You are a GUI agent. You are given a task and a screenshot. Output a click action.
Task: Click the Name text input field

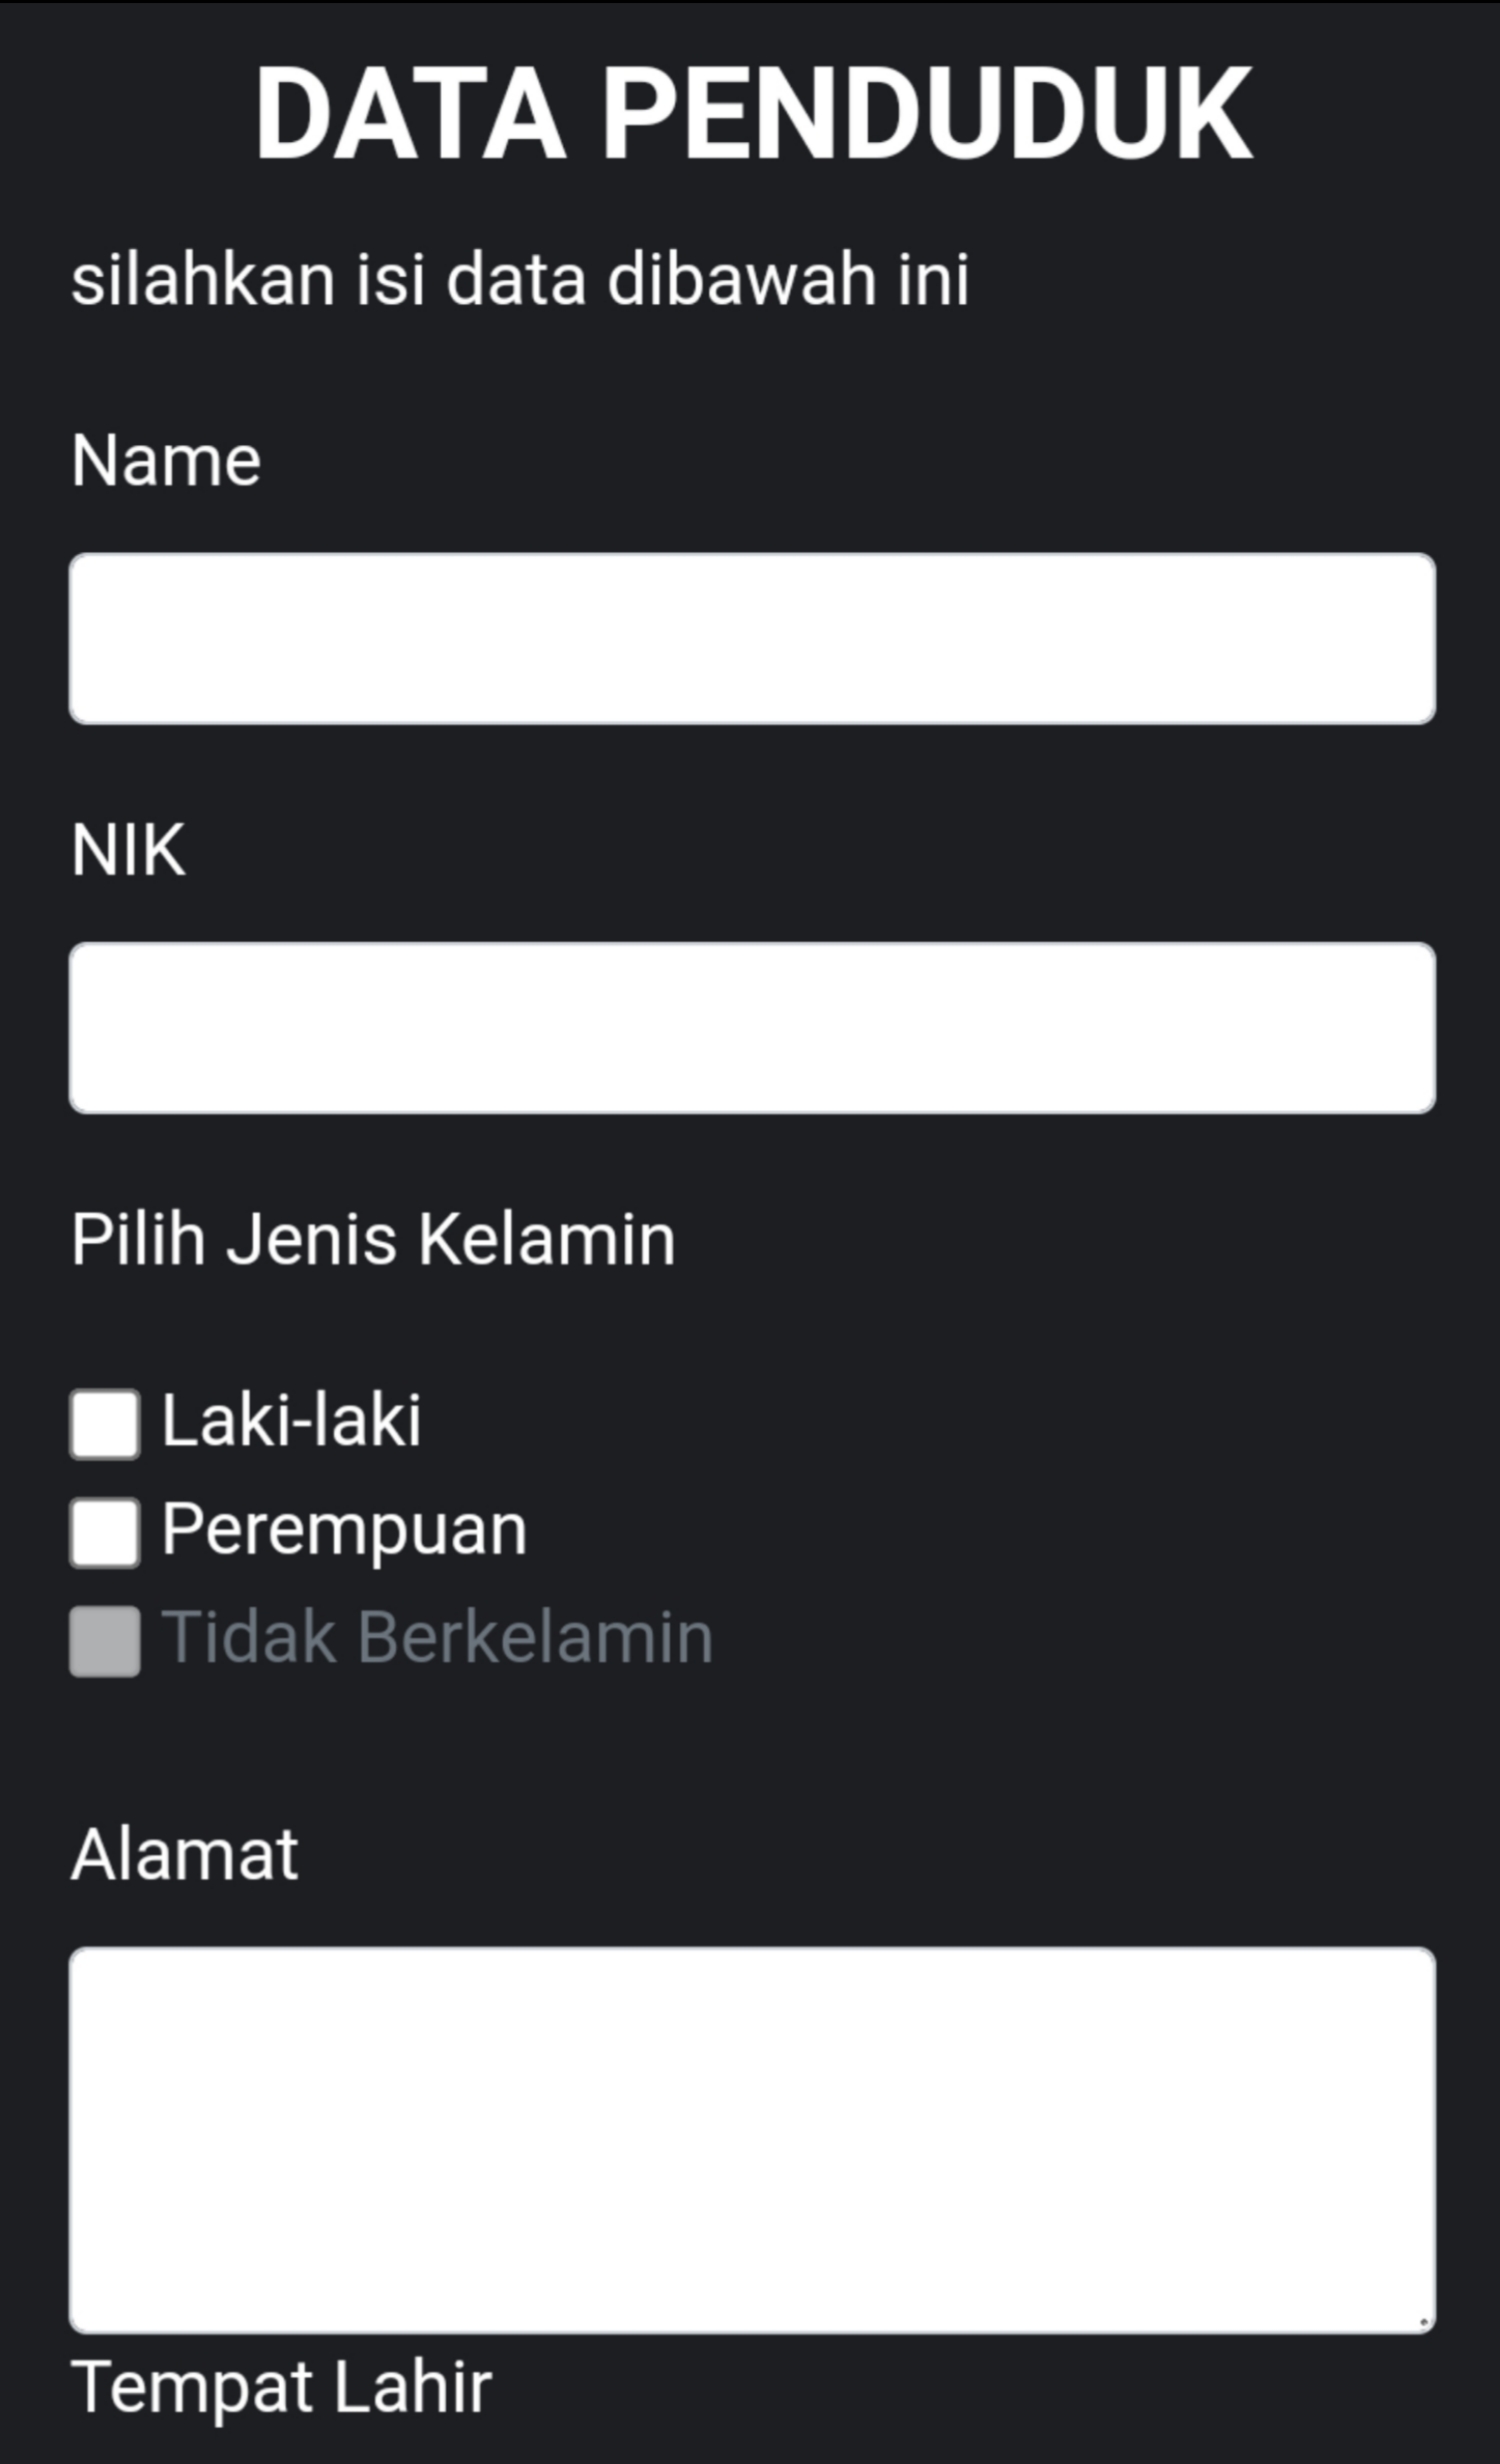coord(752,638)
